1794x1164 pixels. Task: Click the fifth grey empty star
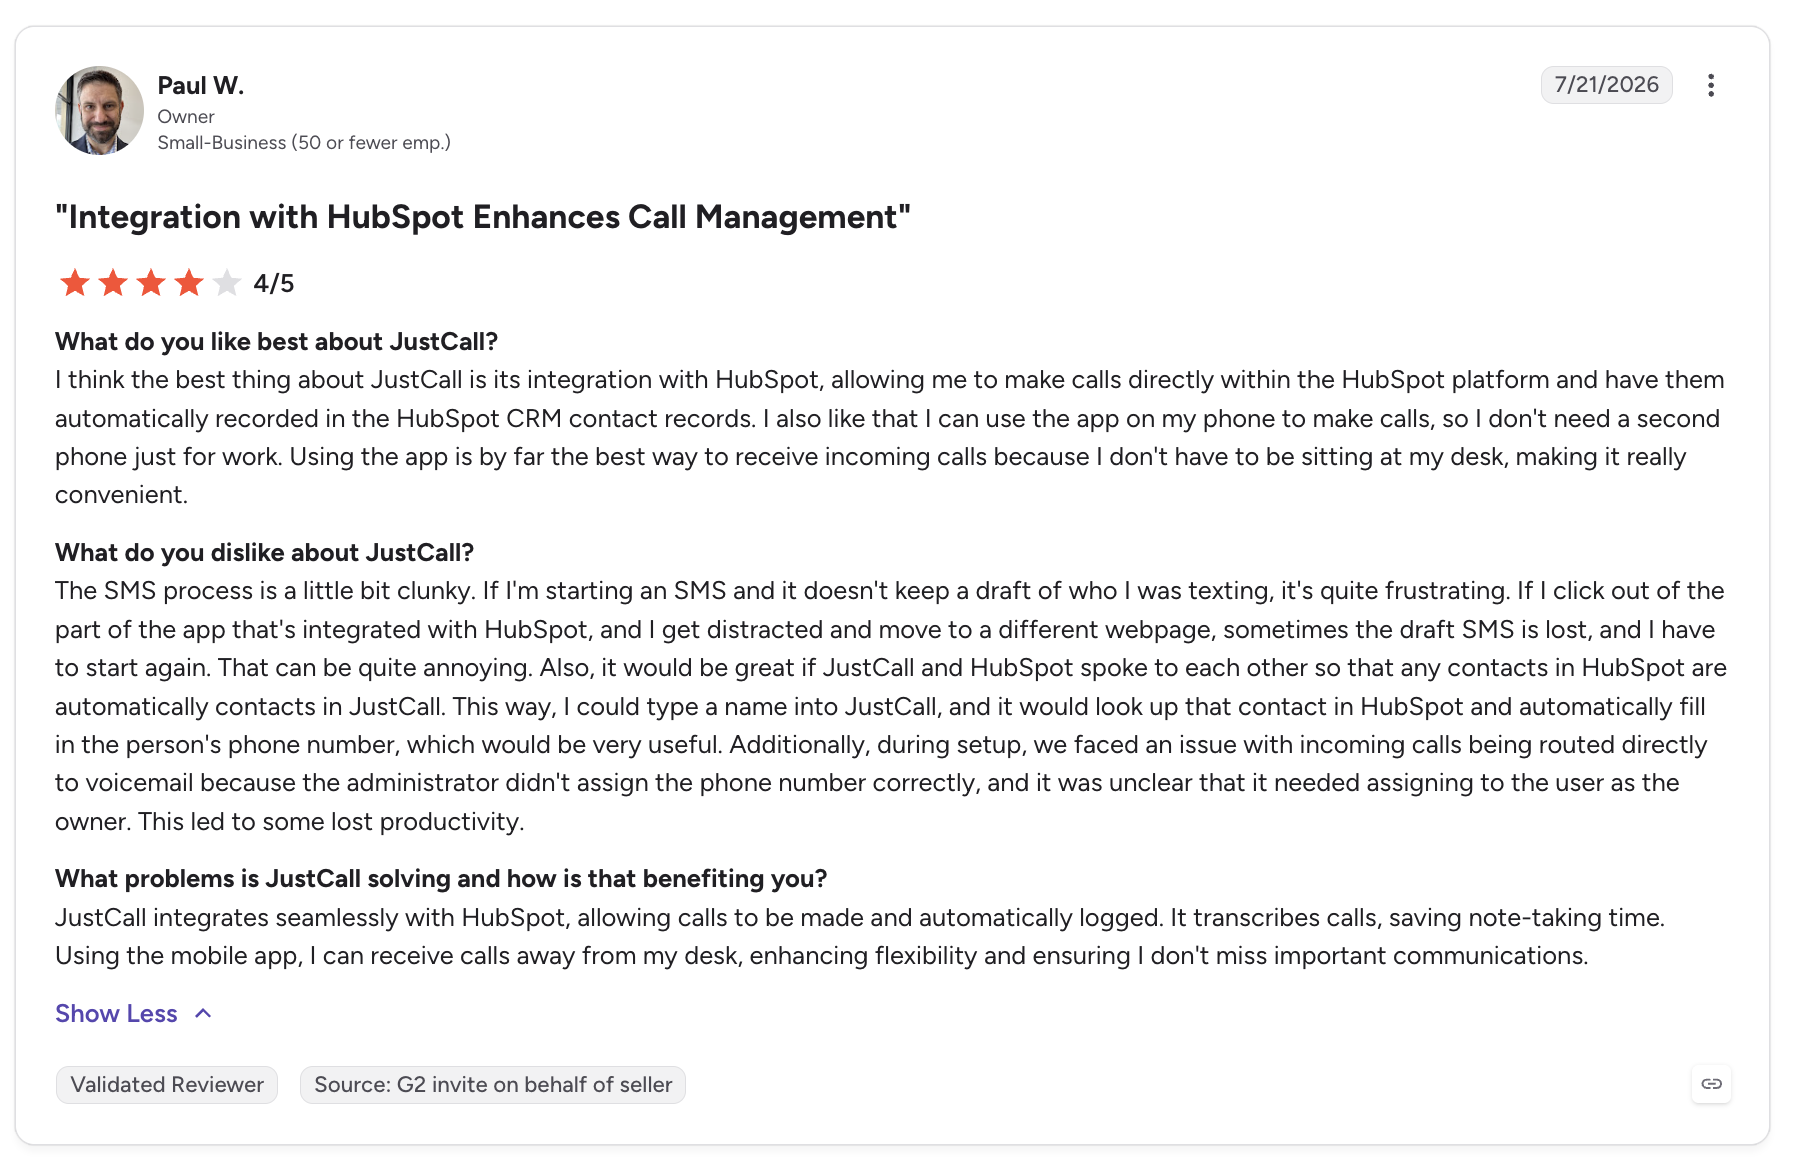pos(227,283)
